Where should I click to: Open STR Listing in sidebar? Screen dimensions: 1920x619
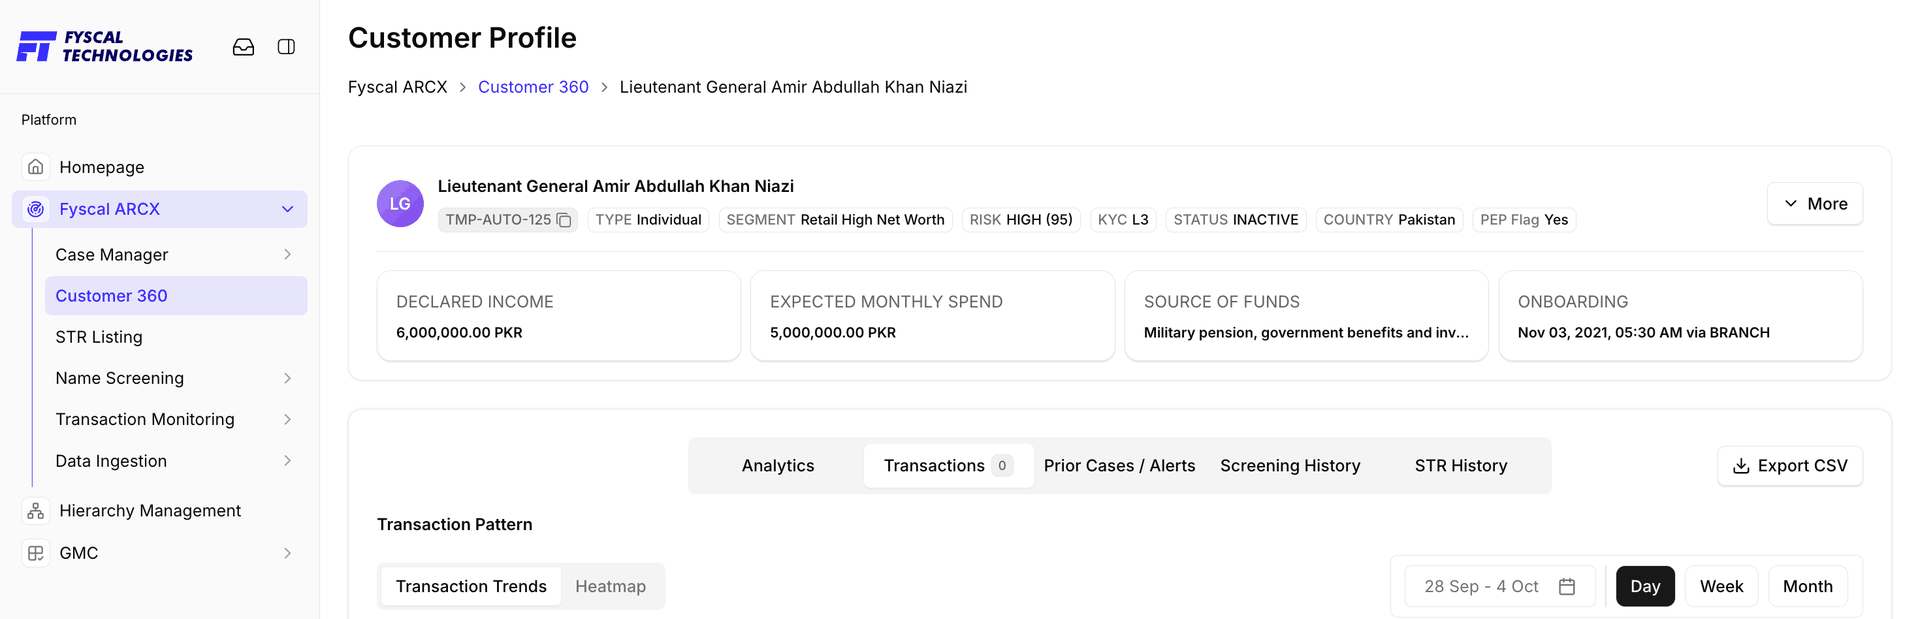(x=176, y=337)
